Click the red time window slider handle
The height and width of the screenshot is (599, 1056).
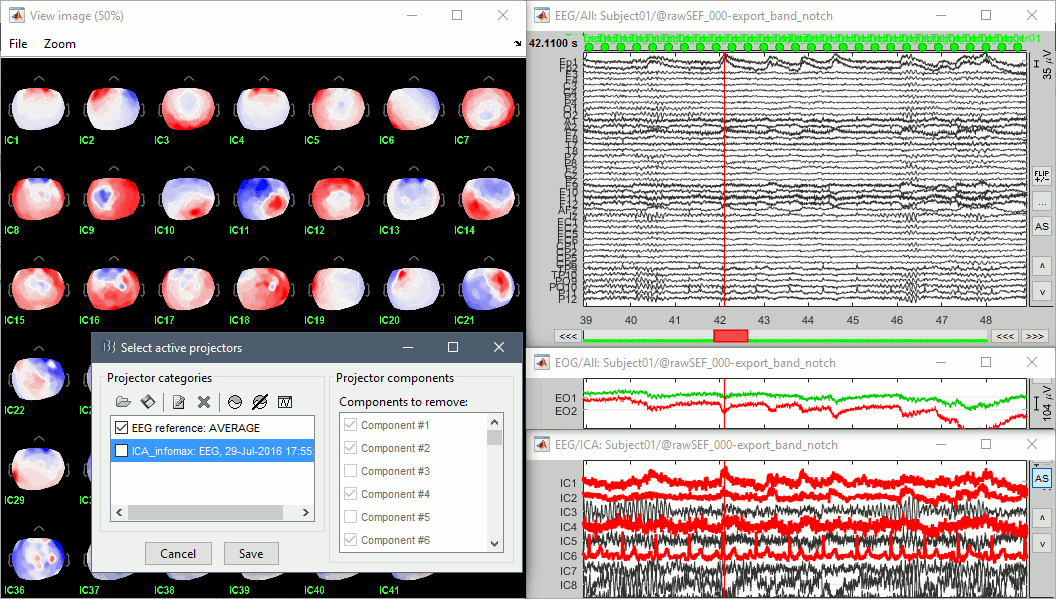(x=730, y=336)
